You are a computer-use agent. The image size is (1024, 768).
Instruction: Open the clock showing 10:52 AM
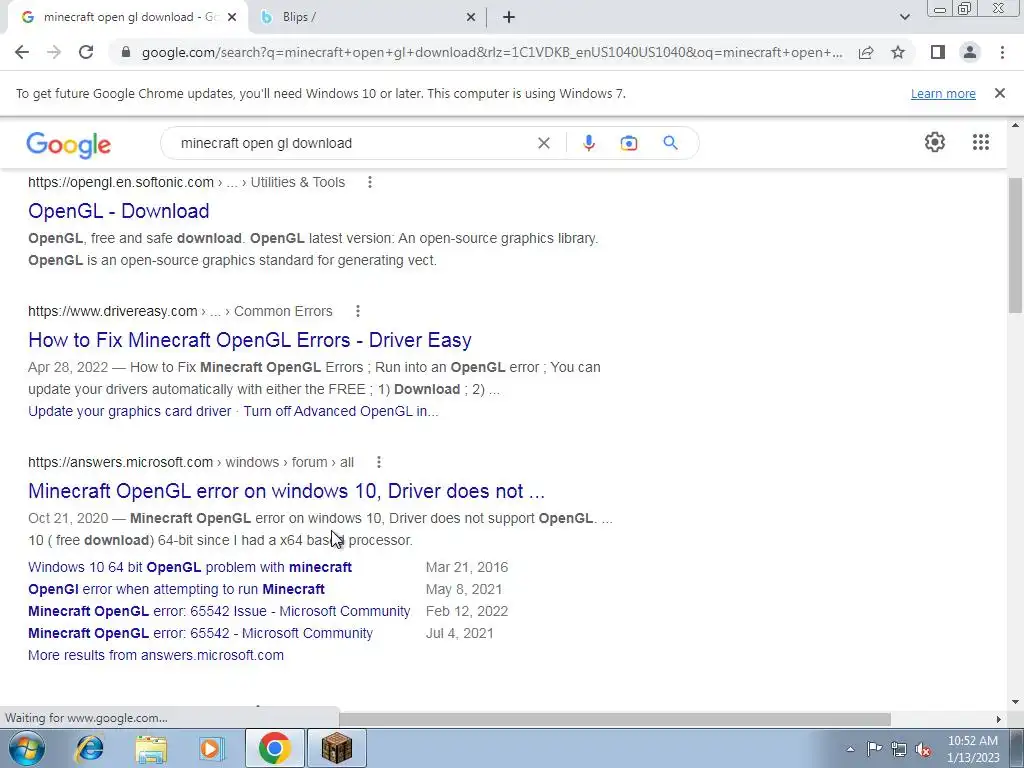coord(973,749)
